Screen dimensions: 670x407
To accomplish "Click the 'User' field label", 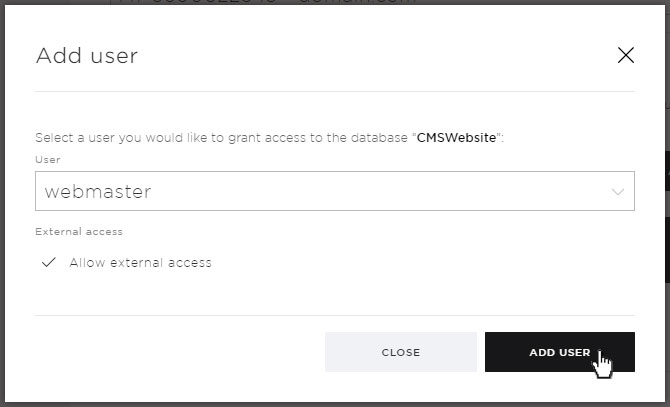I will pyautogui.click(x=48, y=160).
